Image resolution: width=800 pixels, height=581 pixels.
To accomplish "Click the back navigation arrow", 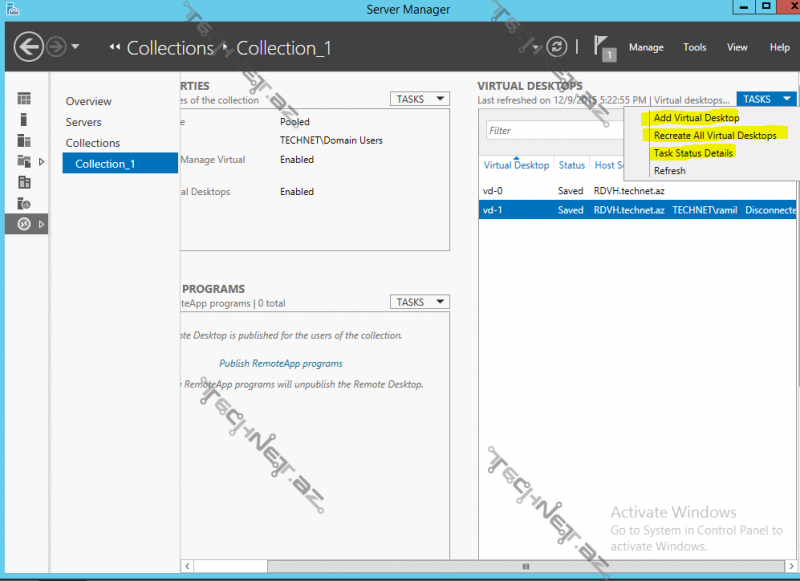I will (29, 47).
